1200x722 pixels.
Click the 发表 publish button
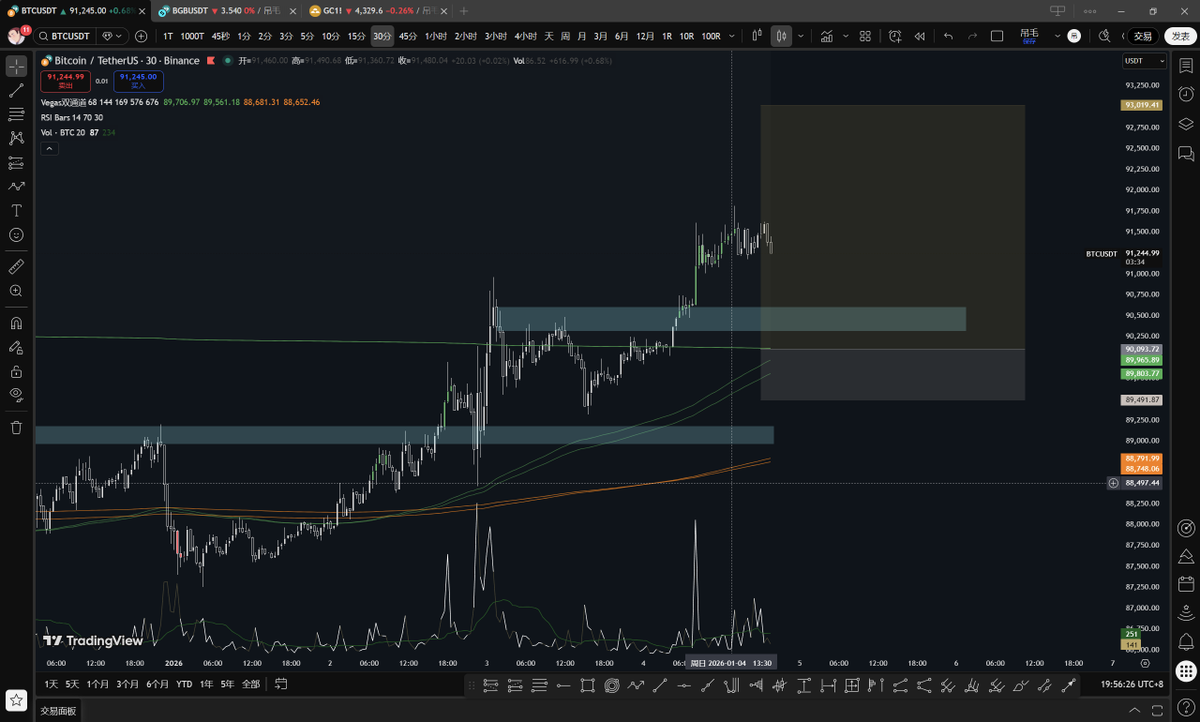click(1180, 36)
